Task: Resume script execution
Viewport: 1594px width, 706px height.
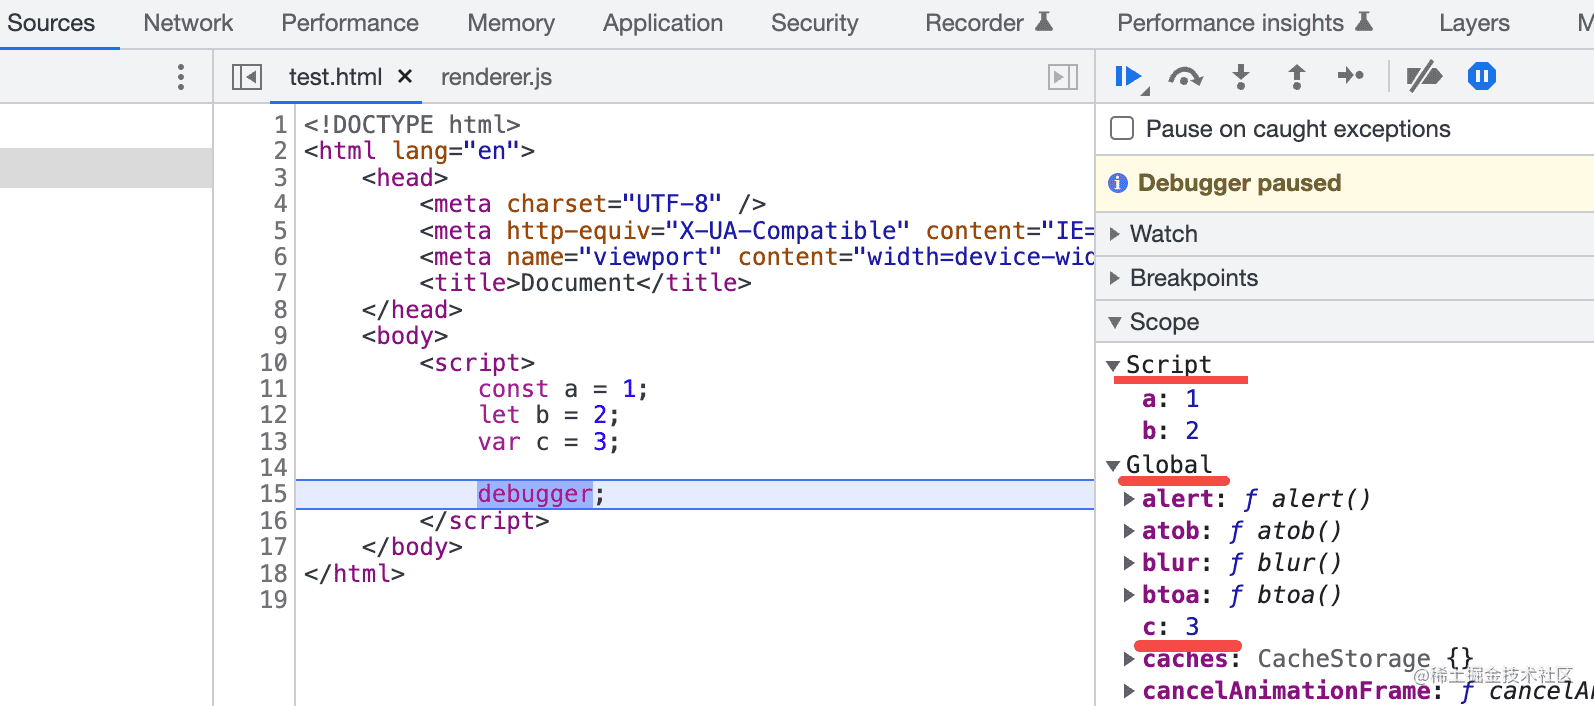Action: coord(1128,77)
